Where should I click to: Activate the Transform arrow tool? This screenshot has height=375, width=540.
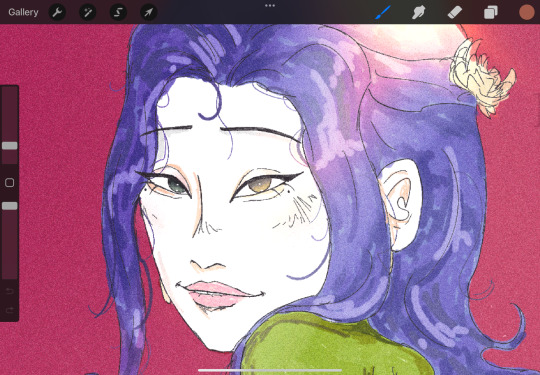(x=149, y=13)
